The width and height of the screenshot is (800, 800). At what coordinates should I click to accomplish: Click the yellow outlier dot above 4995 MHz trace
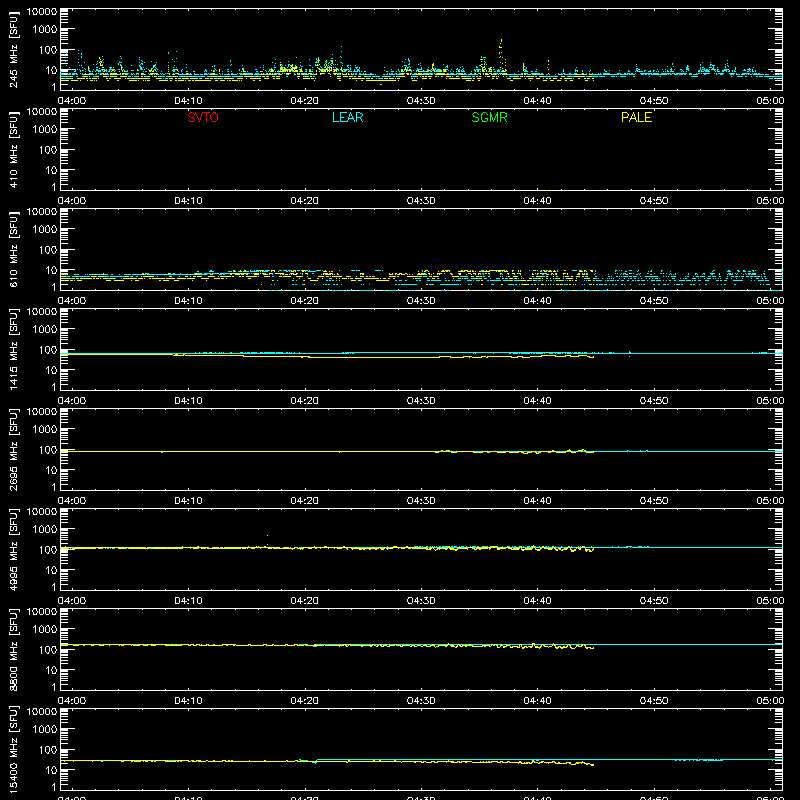(267, 535)
